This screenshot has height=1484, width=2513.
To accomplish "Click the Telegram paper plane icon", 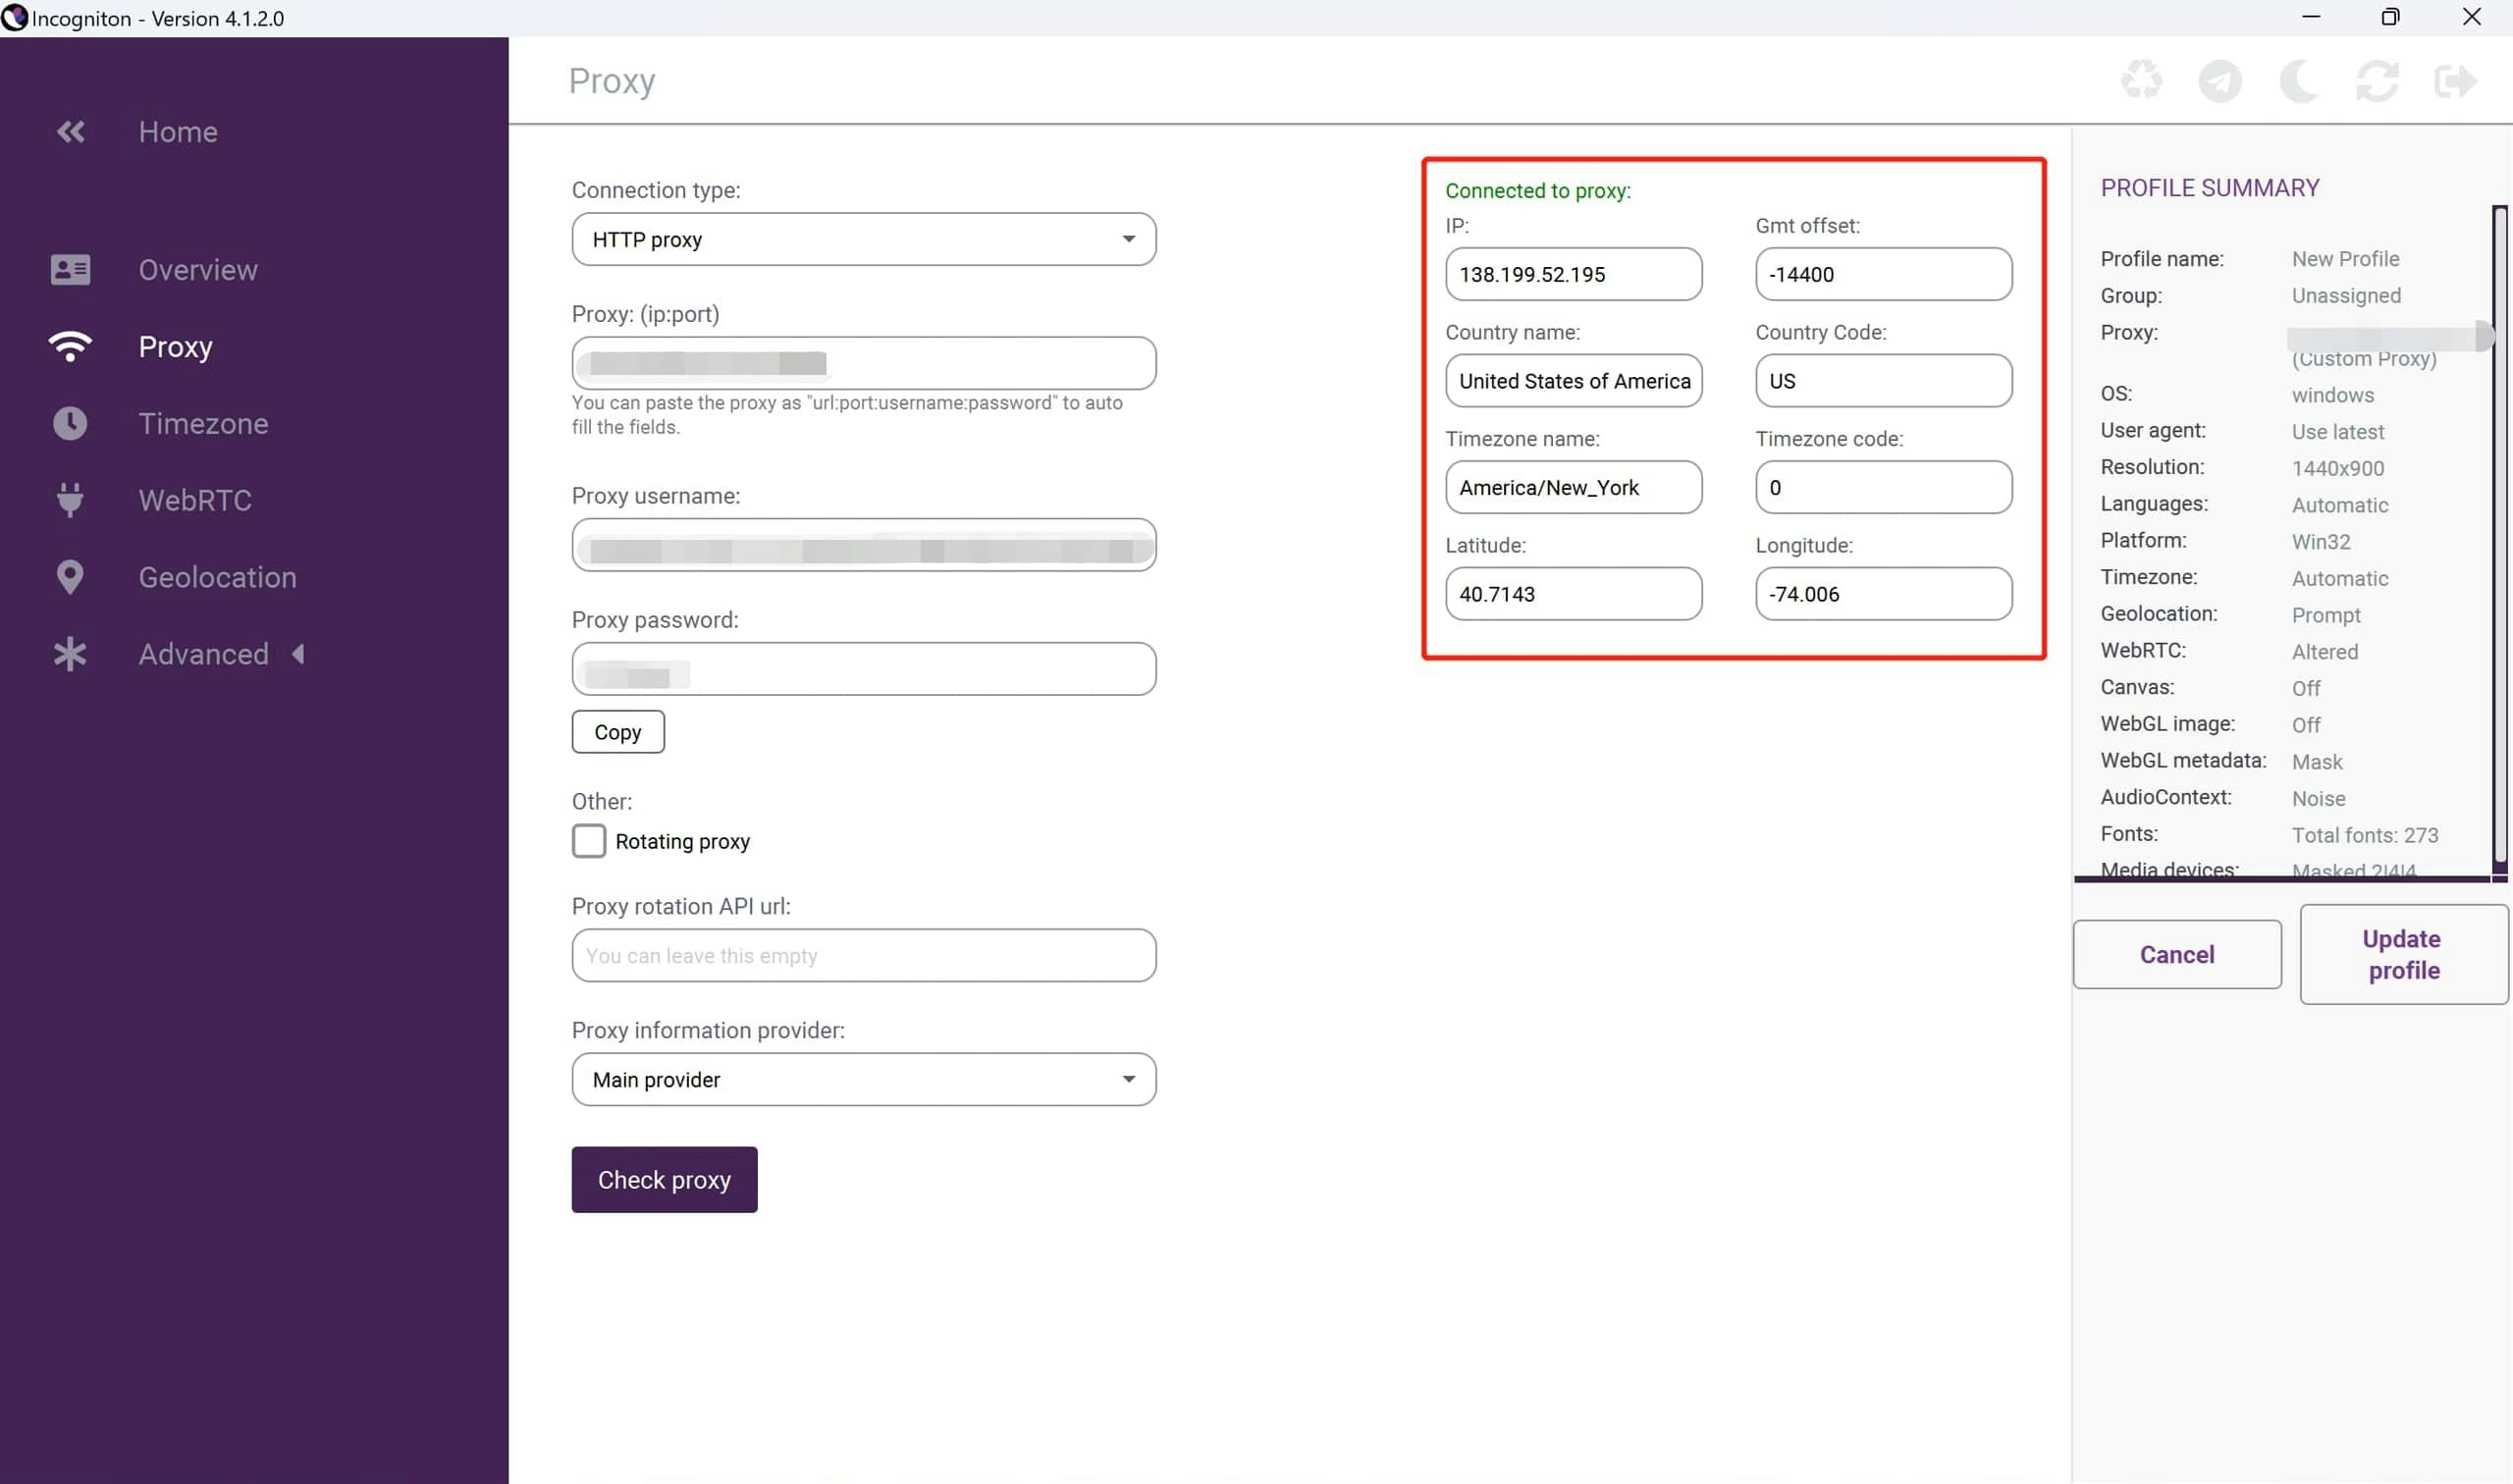I will (x=2219, y=81).
